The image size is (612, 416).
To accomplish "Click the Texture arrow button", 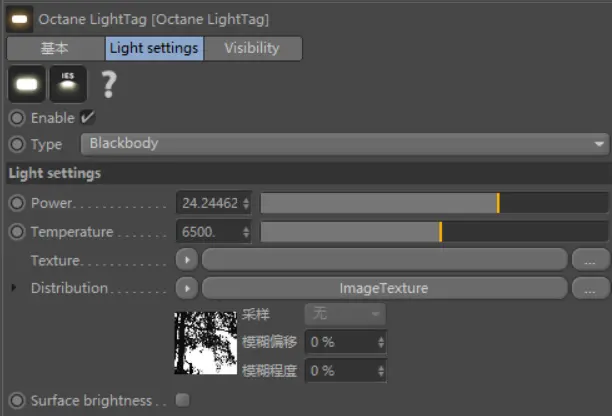I will pos(187,260).
